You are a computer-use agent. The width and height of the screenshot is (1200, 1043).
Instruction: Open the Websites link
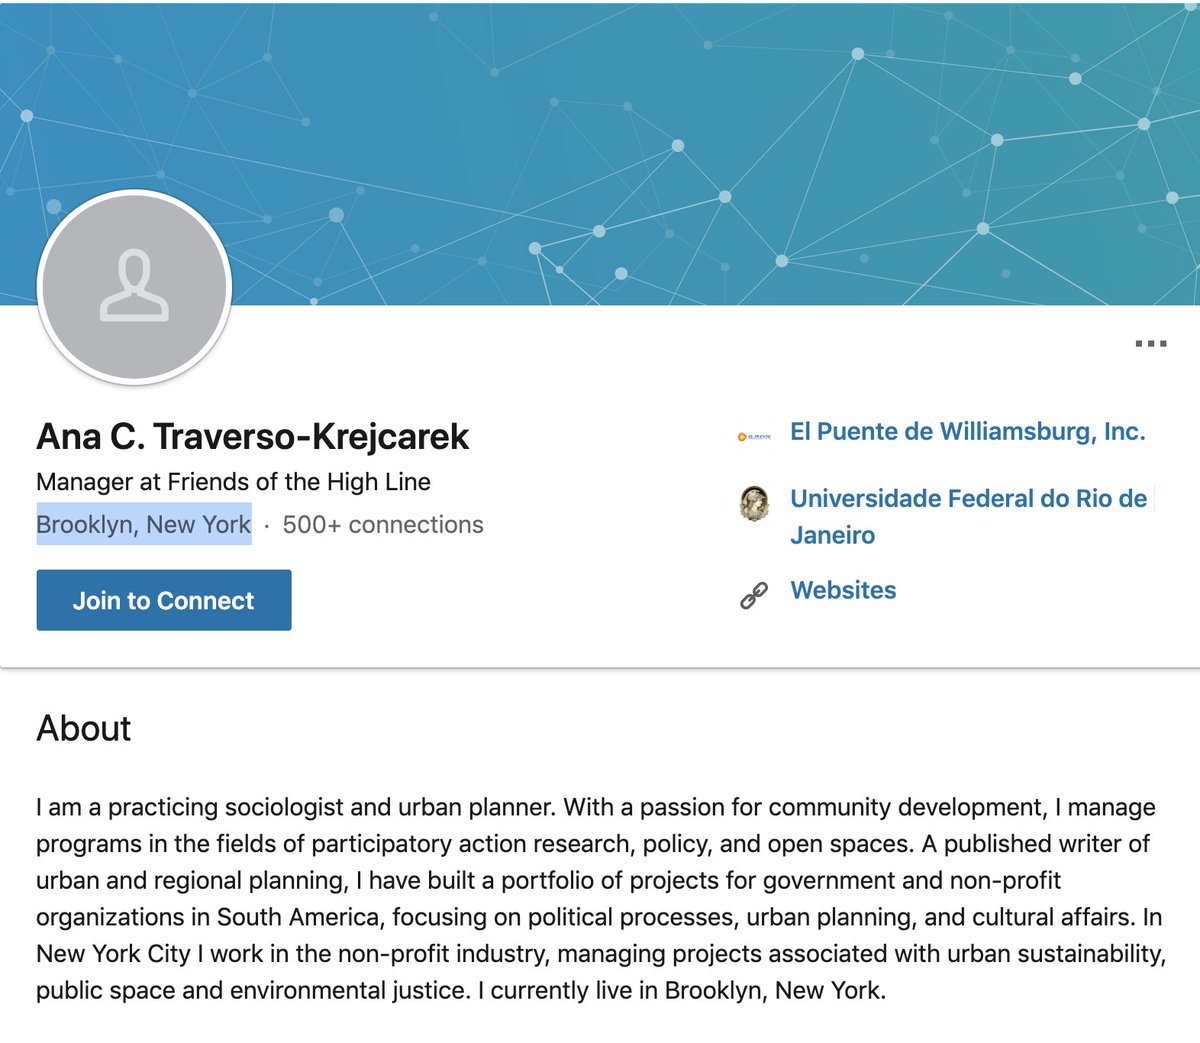[843, 590]
